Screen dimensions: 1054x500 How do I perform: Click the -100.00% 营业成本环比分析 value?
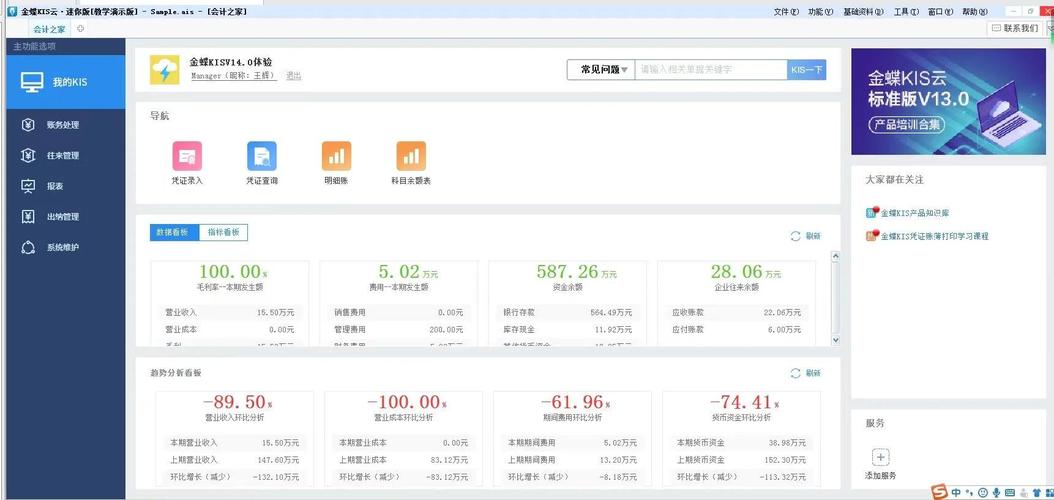[x=407, y=402]
